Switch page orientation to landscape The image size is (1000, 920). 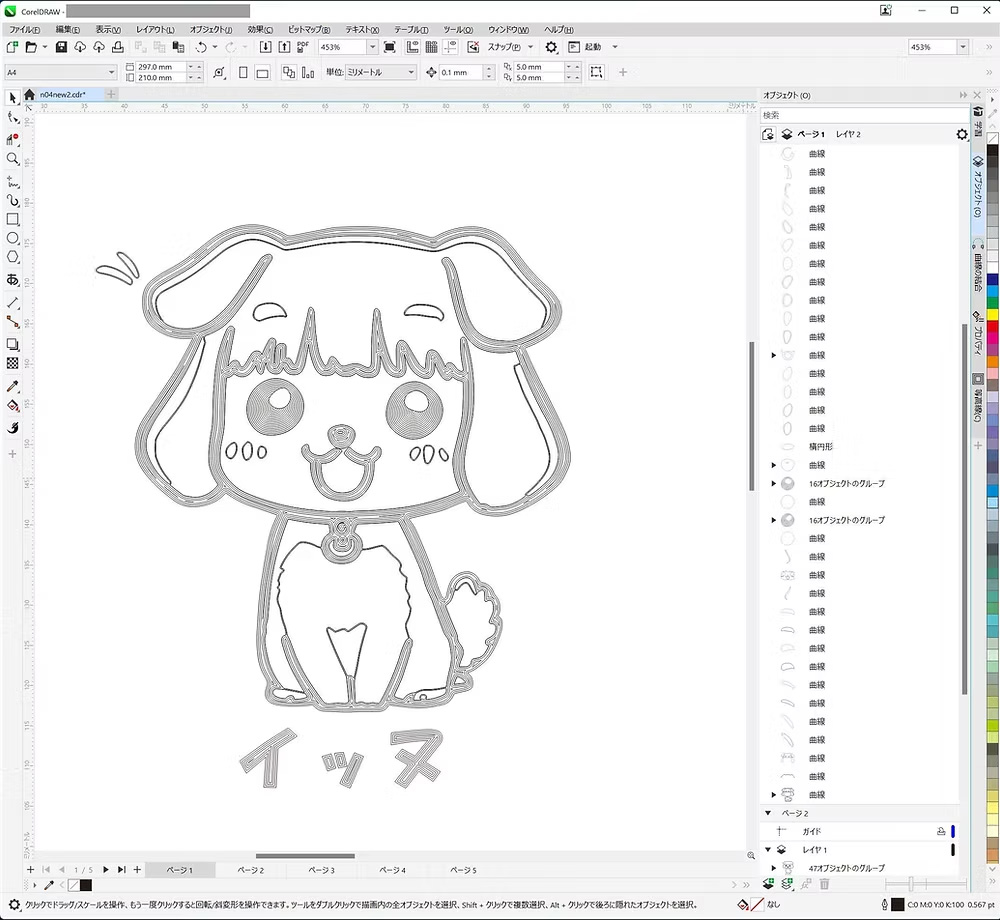pos(264,72)
